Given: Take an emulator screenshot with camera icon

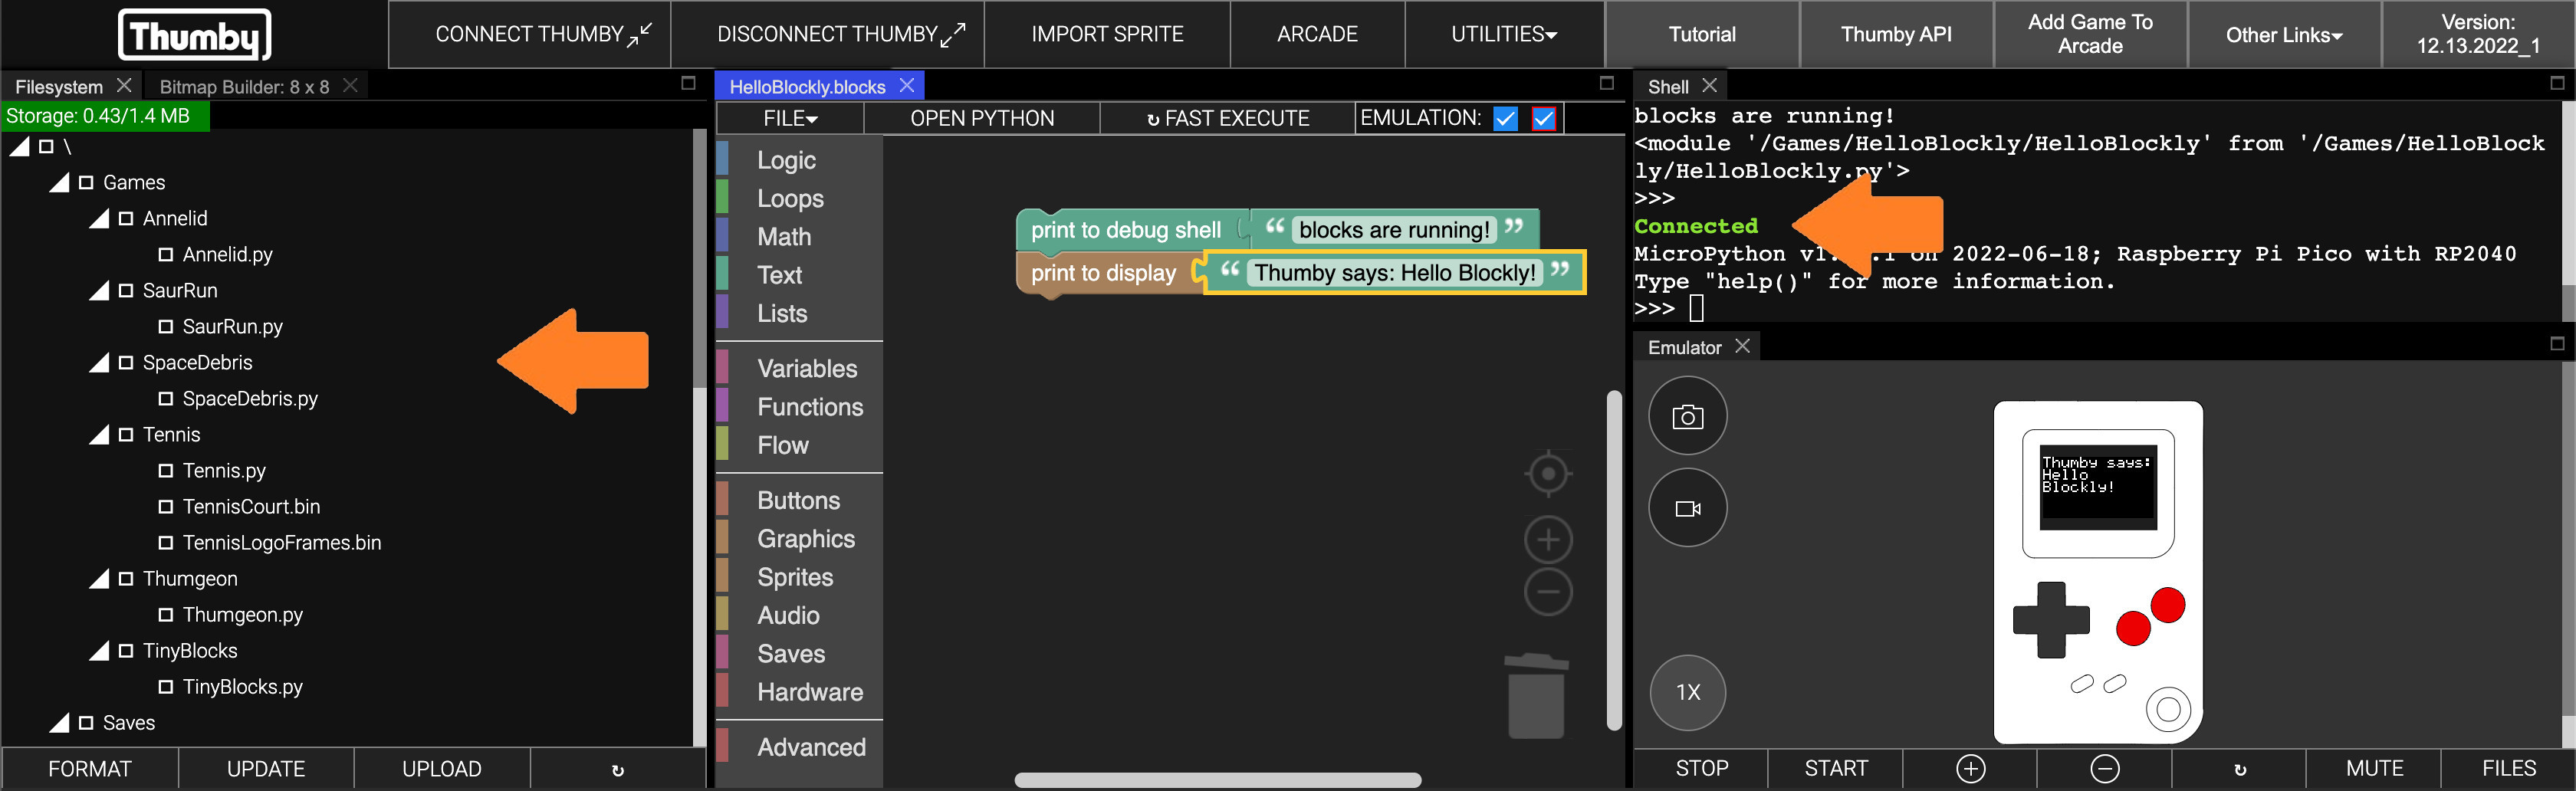Looking at the screenshot, I should tap(1687, 416).
